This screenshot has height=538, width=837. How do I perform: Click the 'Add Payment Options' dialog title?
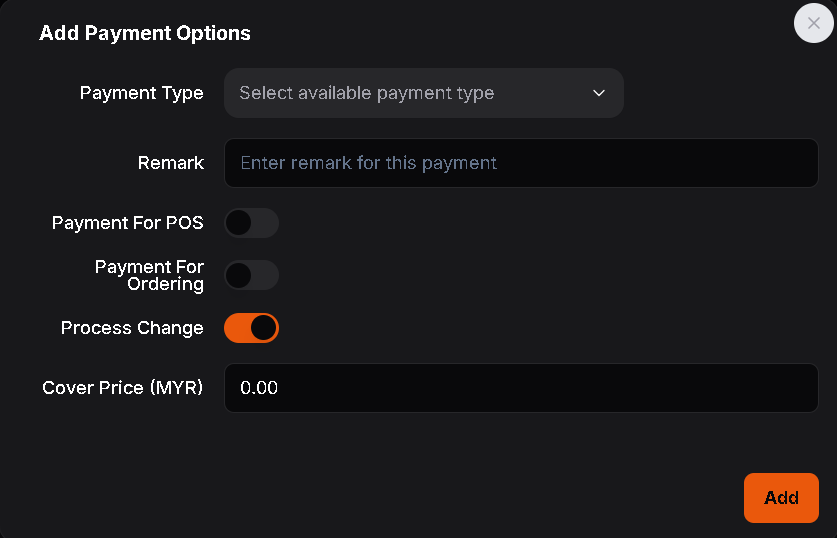[x=145, y=34]
